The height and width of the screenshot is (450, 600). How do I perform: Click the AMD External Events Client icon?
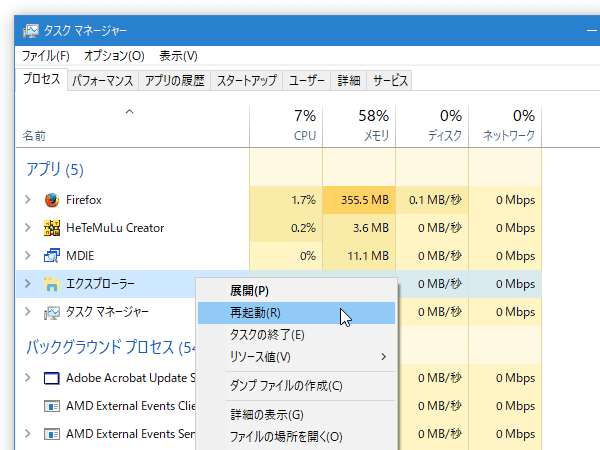coord(52,406)
